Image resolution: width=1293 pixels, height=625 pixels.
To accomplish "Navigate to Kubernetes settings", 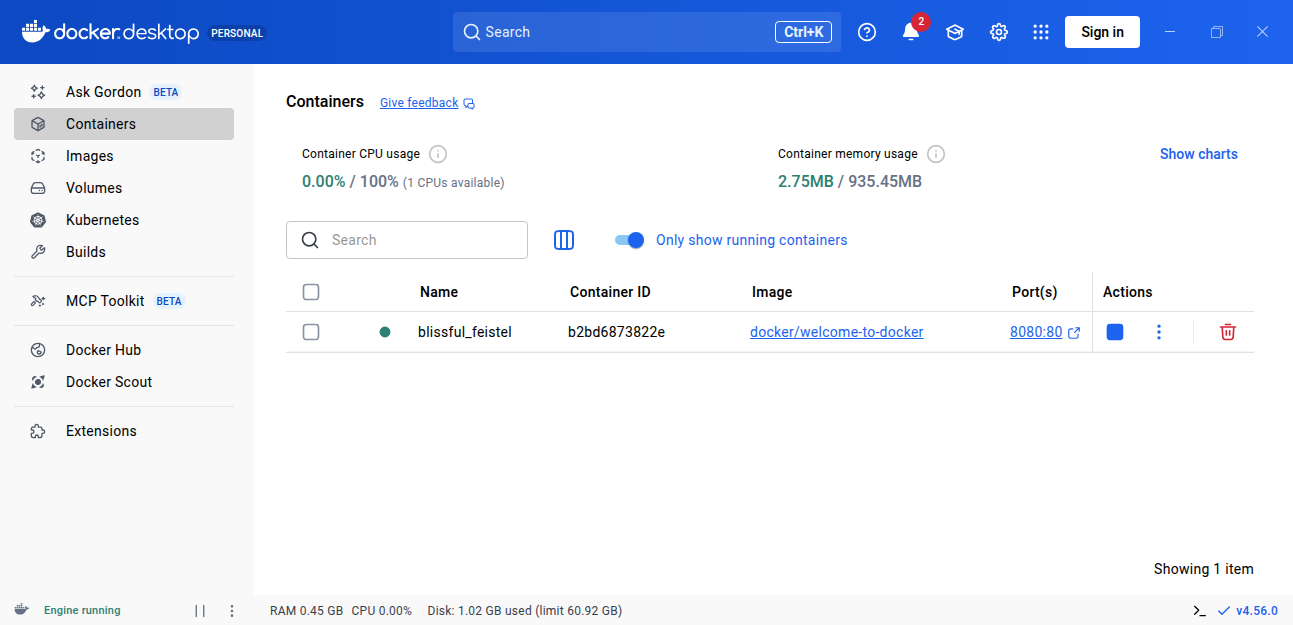I will coord(102,219).
